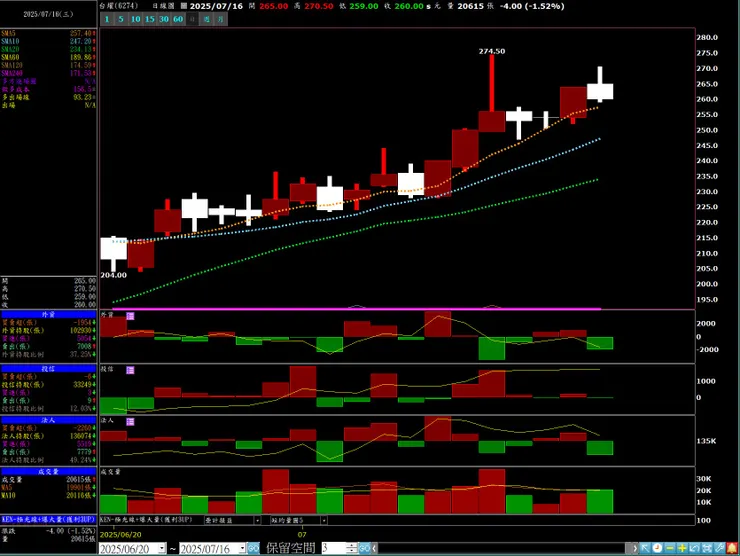Click the undo curved arrow icon
The width and height of the screenshot is (740, 556).
point(694,548)
